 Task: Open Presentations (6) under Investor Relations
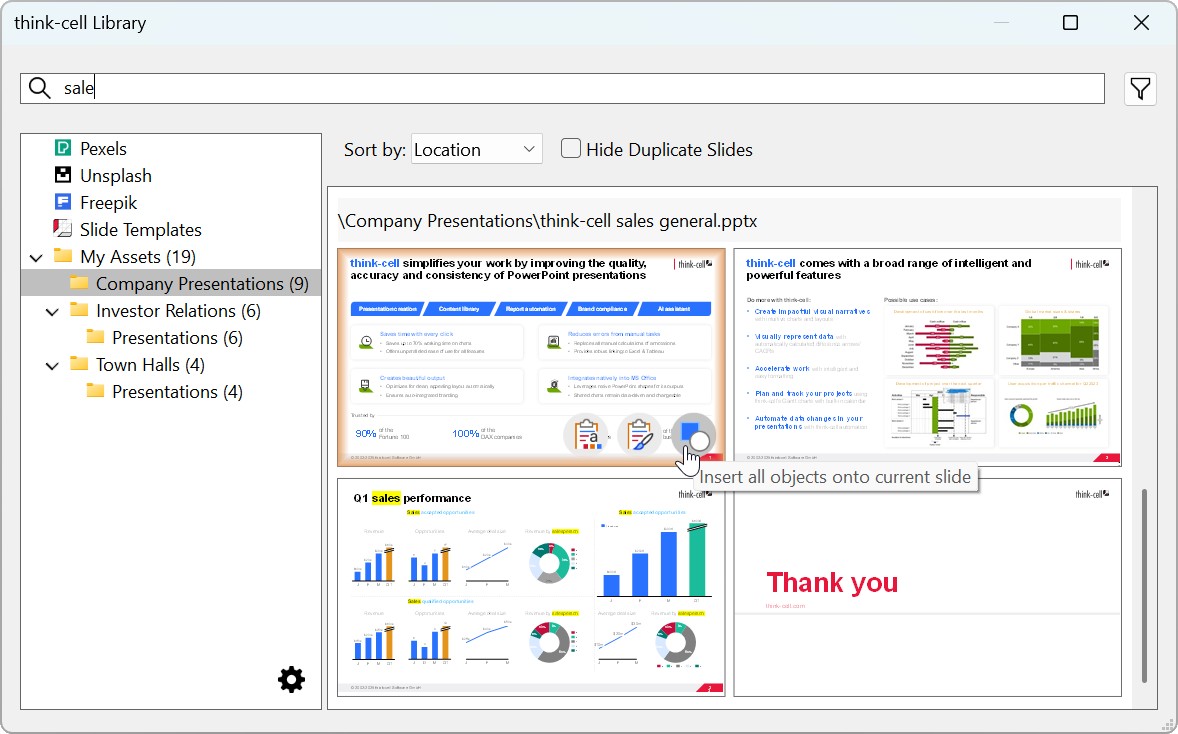coord(177,338)
